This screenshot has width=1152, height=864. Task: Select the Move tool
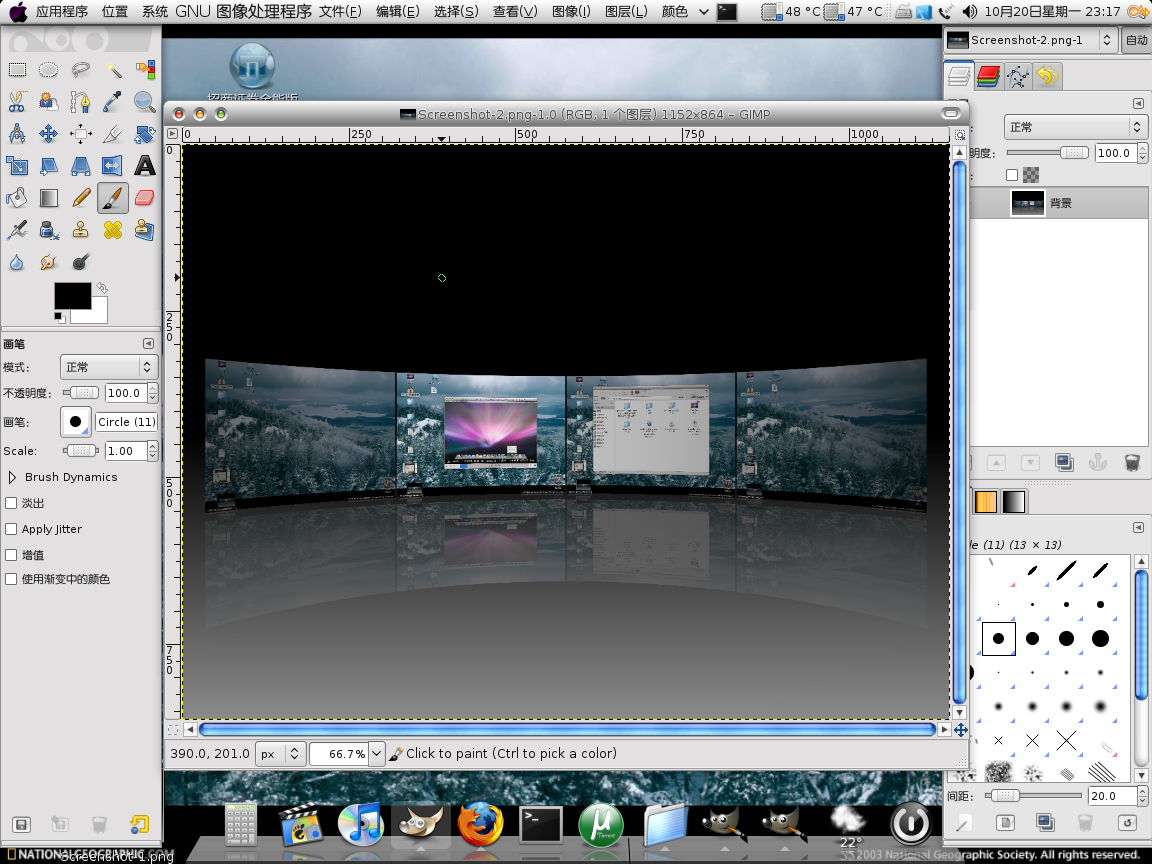(48, 134)
